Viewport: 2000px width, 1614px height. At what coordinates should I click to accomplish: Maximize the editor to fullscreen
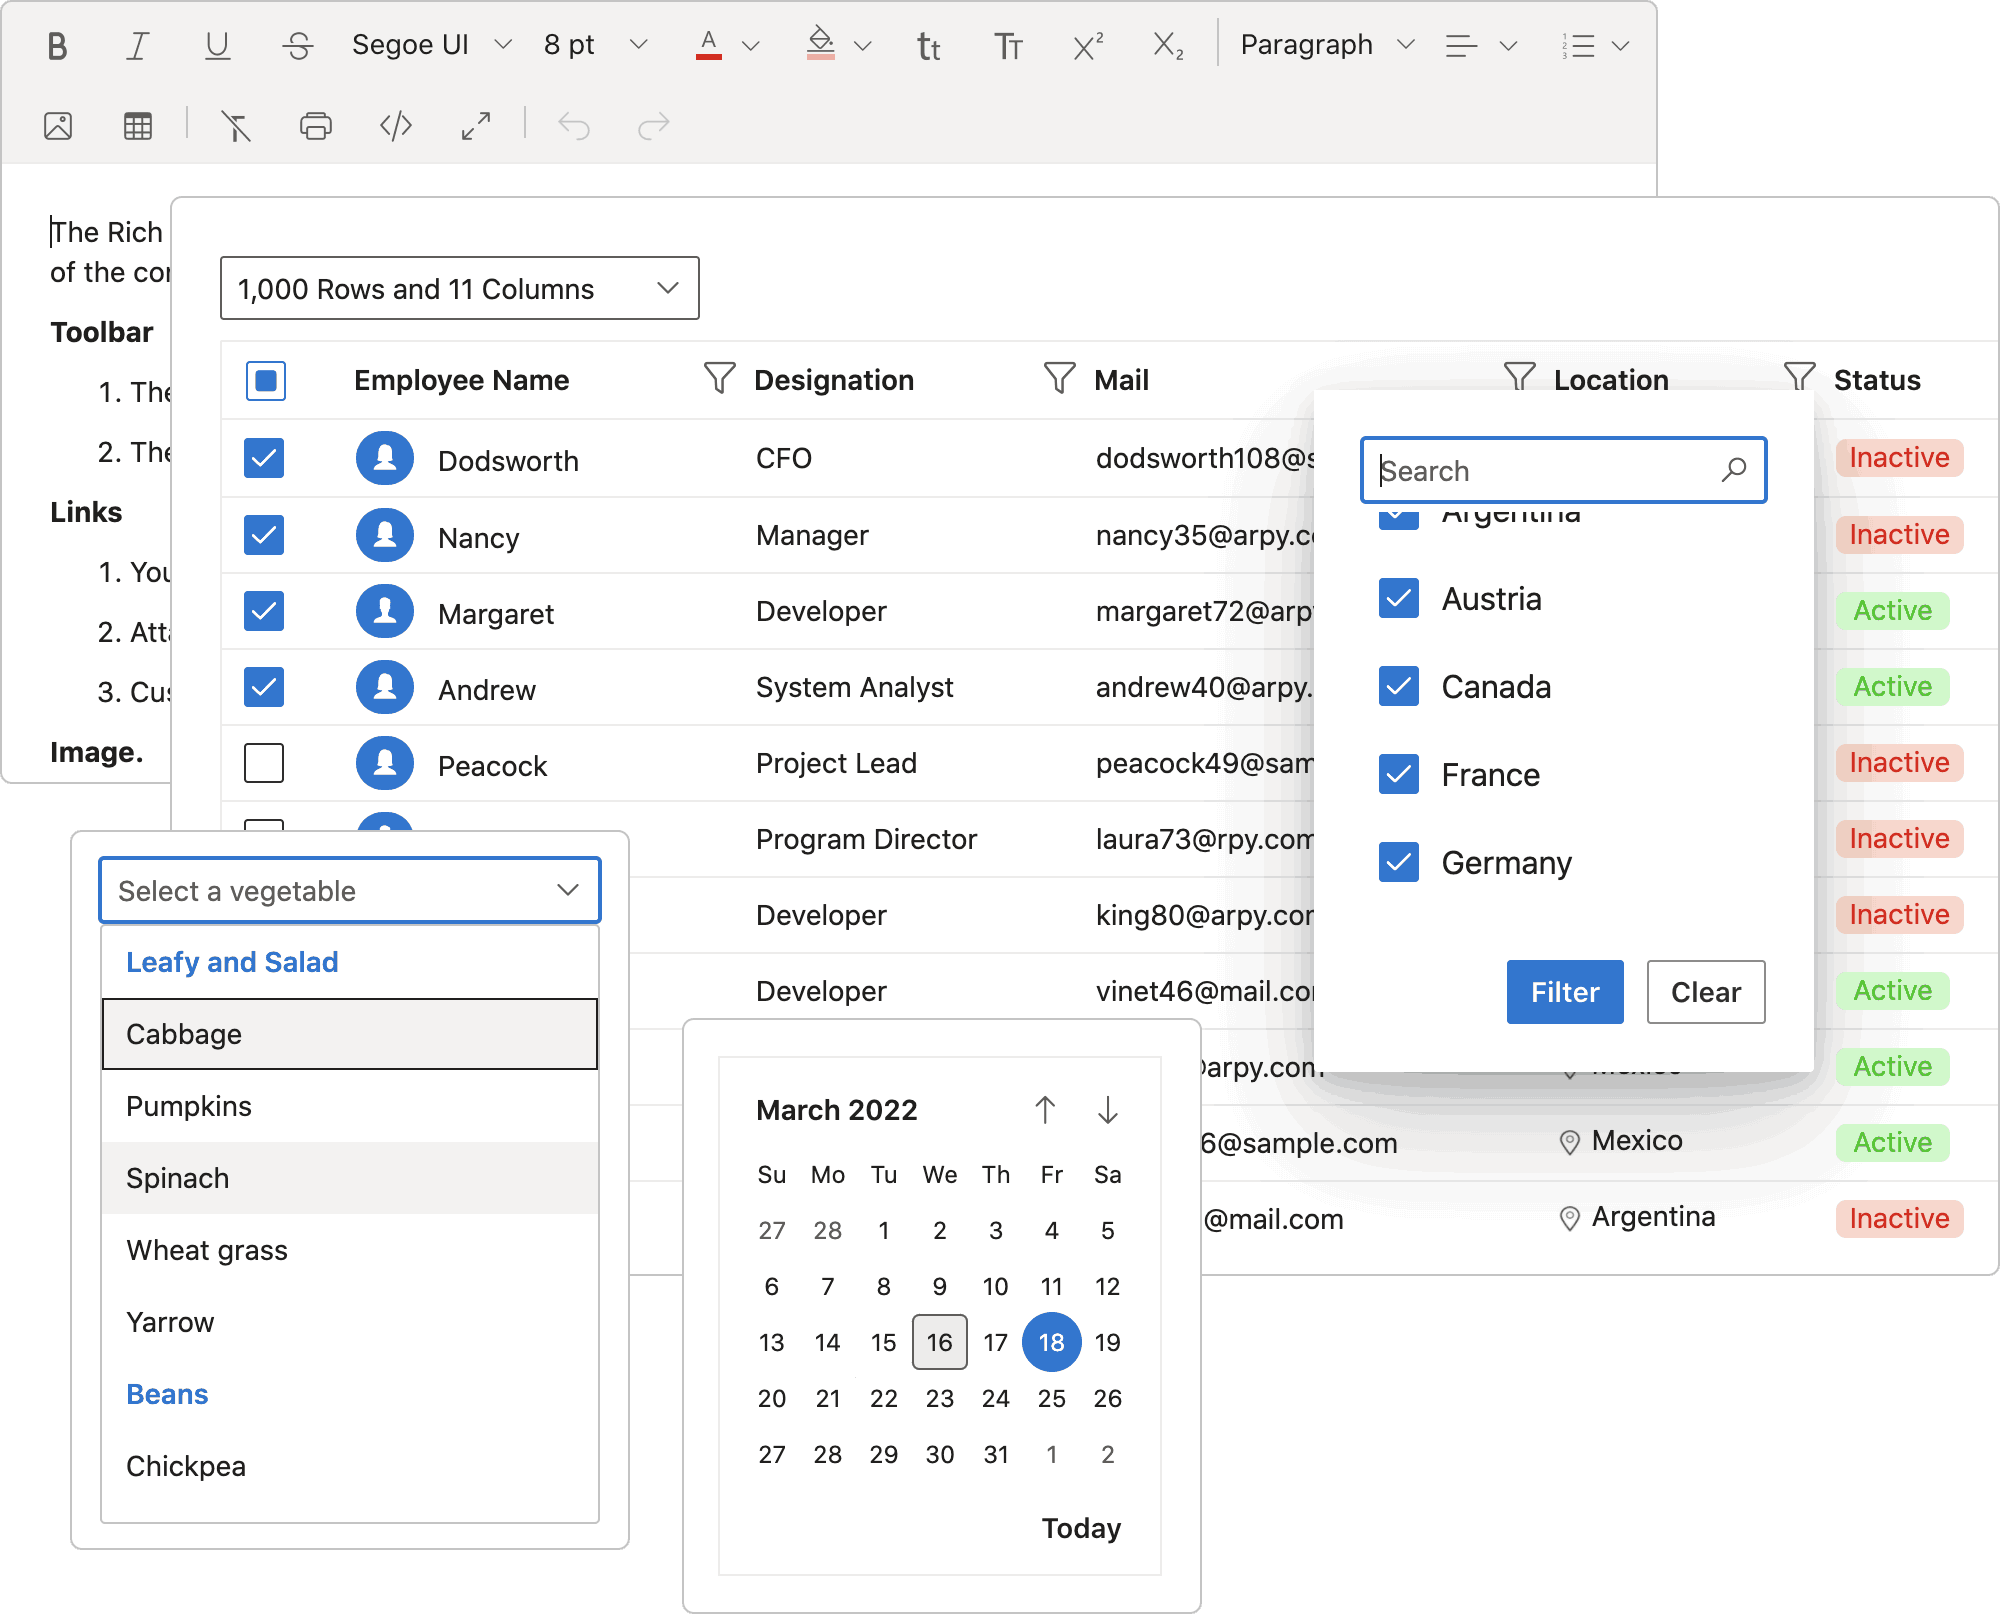(x=476, y=126)
